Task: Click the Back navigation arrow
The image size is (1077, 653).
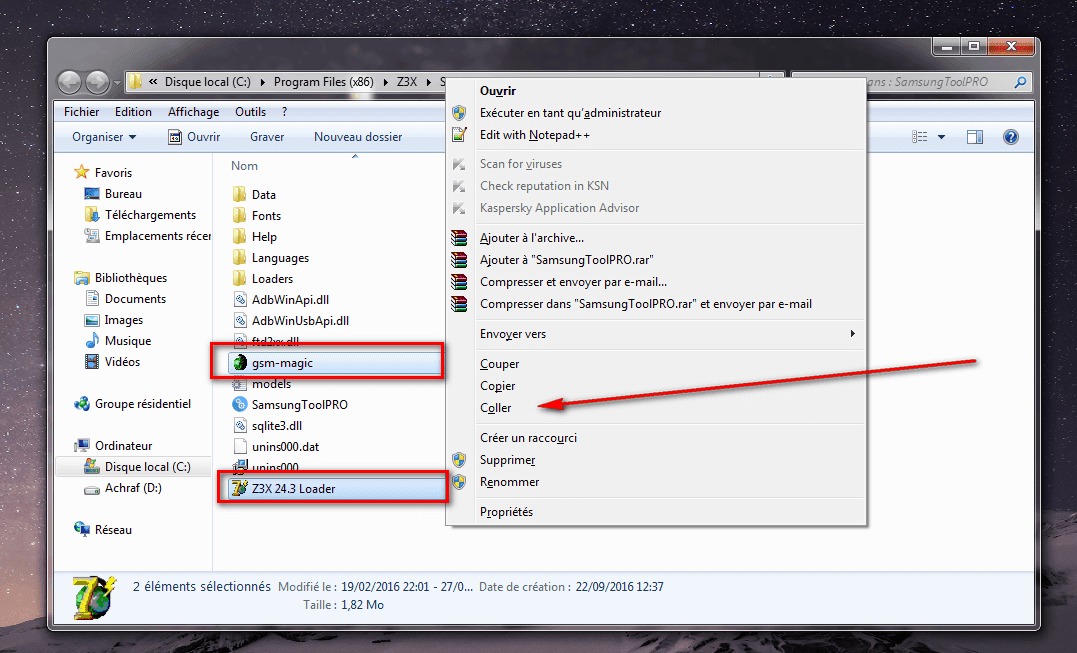Action: (x=69, y=82)
